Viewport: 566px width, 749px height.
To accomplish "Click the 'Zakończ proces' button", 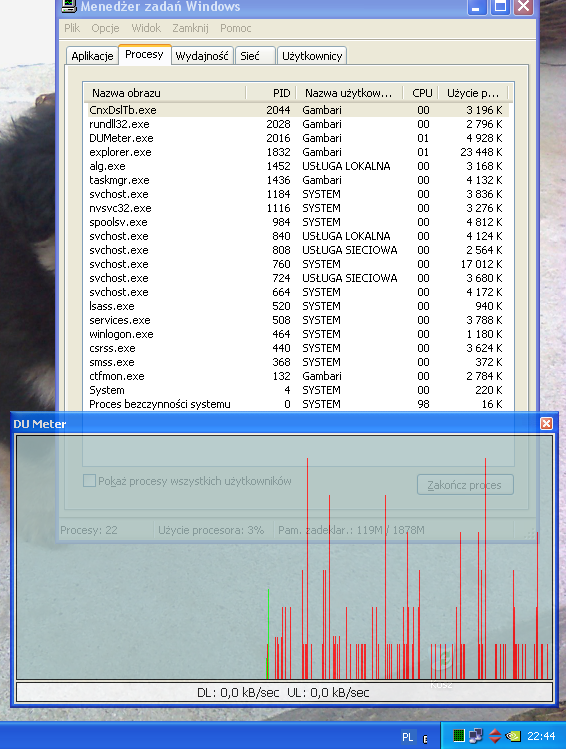I will (465, 485).
